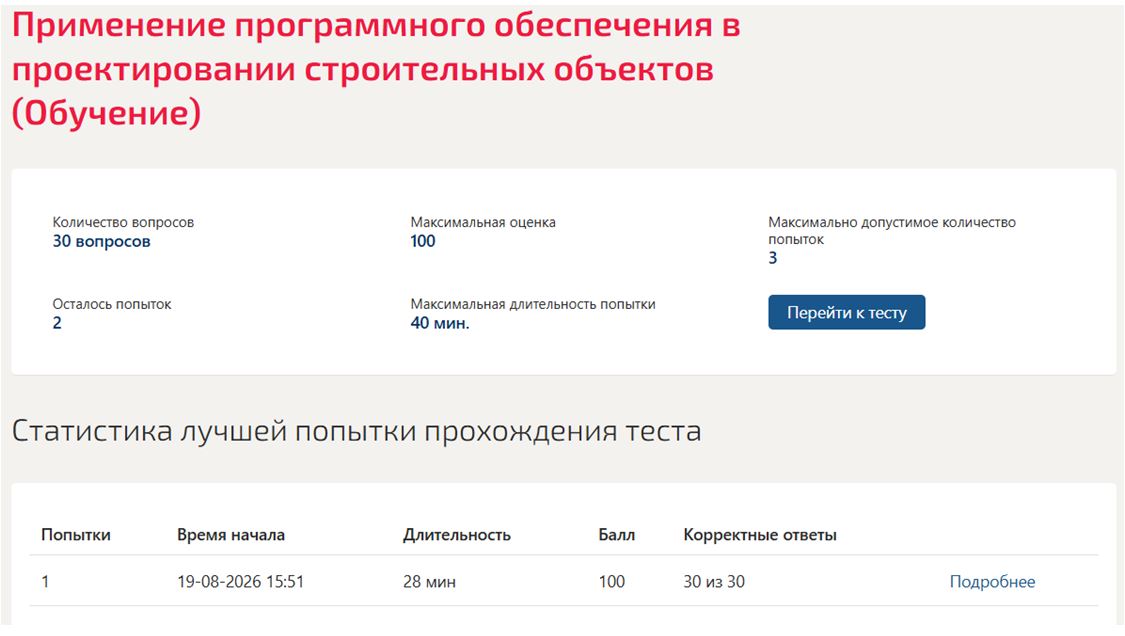Click the 'Перейти к тесту' button

847,312
